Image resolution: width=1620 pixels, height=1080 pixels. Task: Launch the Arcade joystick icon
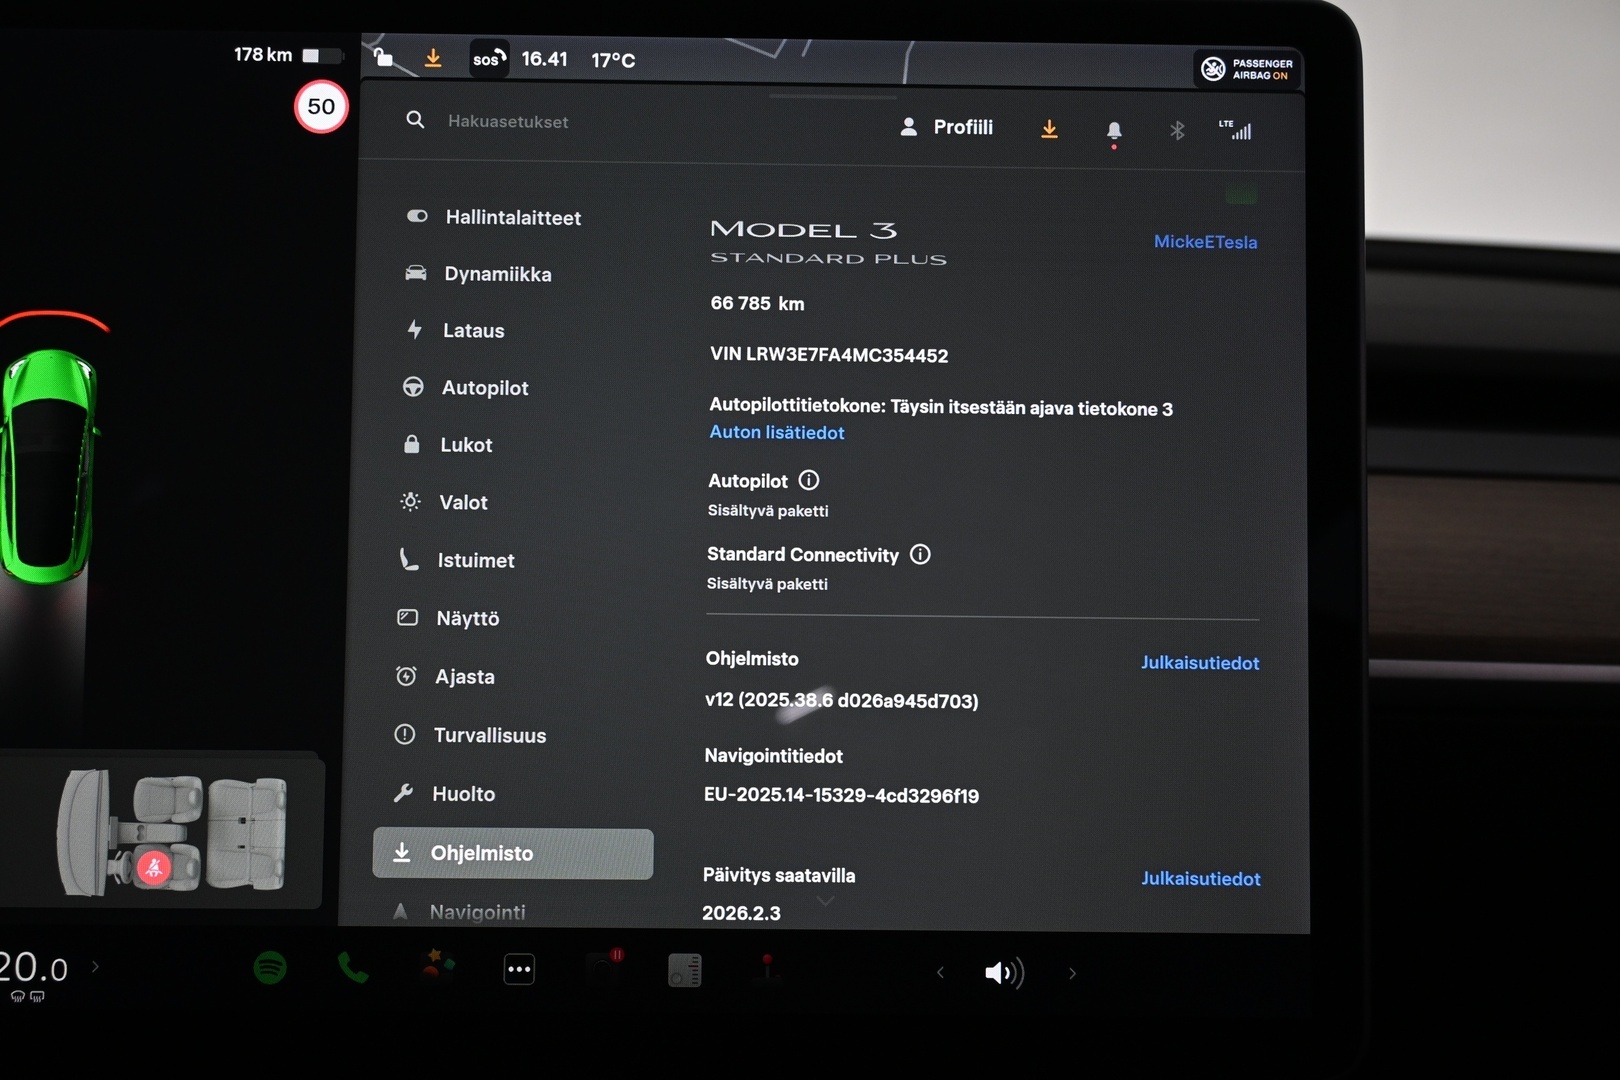[x=767, y=970]
